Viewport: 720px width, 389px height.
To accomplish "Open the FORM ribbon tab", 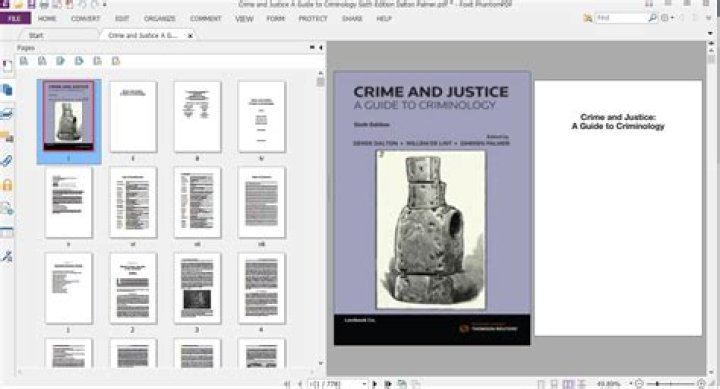I will tap(276, 19).
